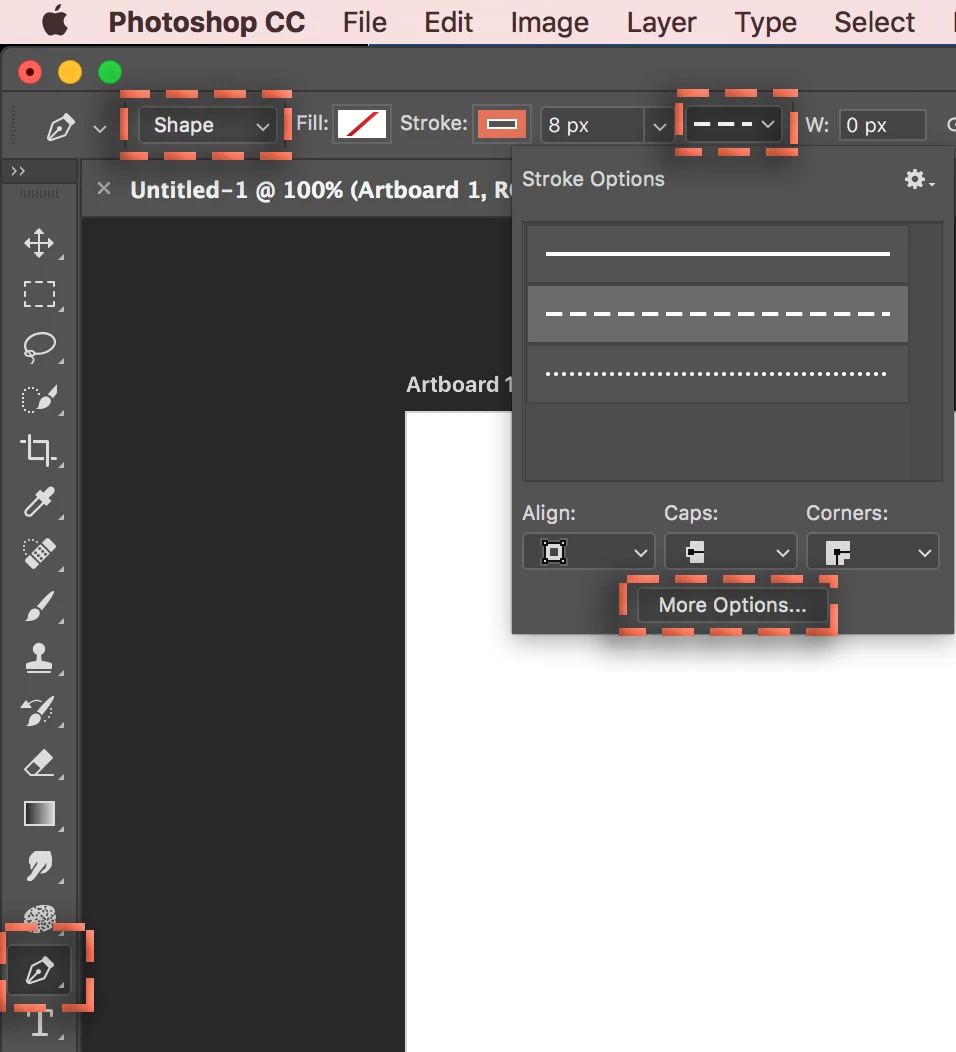Click the More Options... button
The width and height of the screenshot is (956, 1052).
[732, 605]
